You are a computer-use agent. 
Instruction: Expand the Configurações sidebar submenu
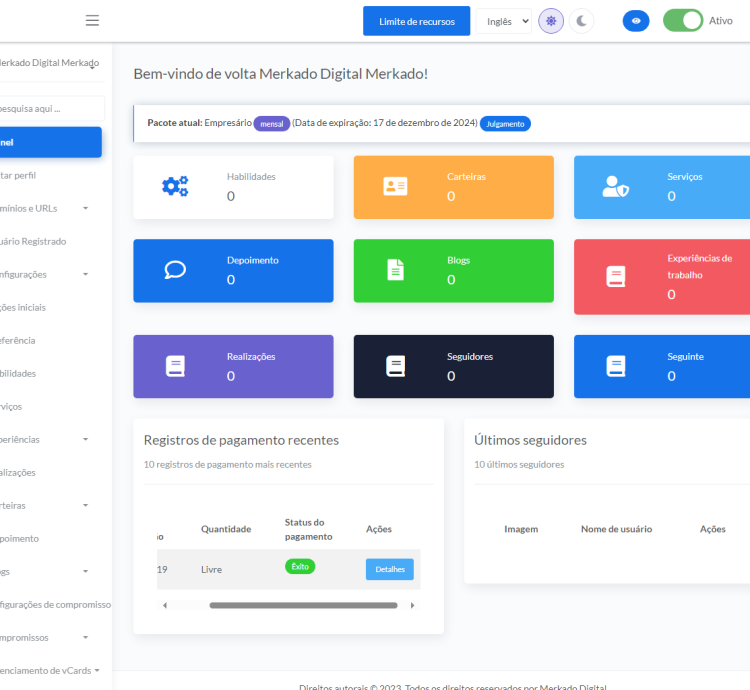[45, 274]
